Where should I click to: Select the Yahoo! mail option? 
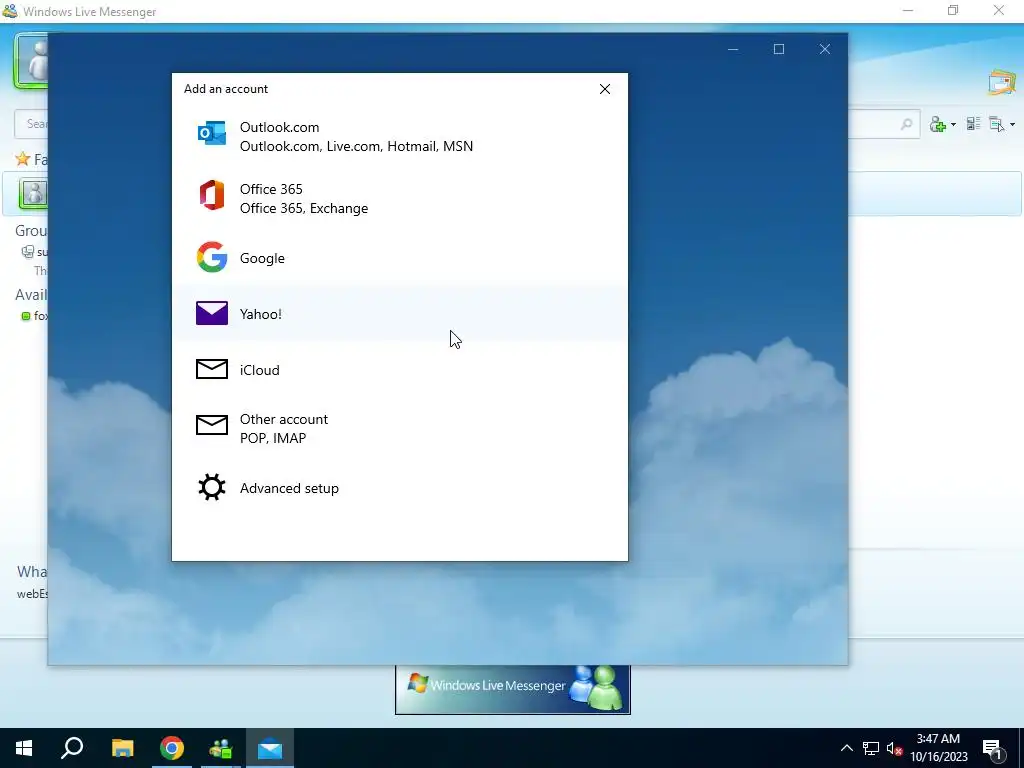pos(400,313)
